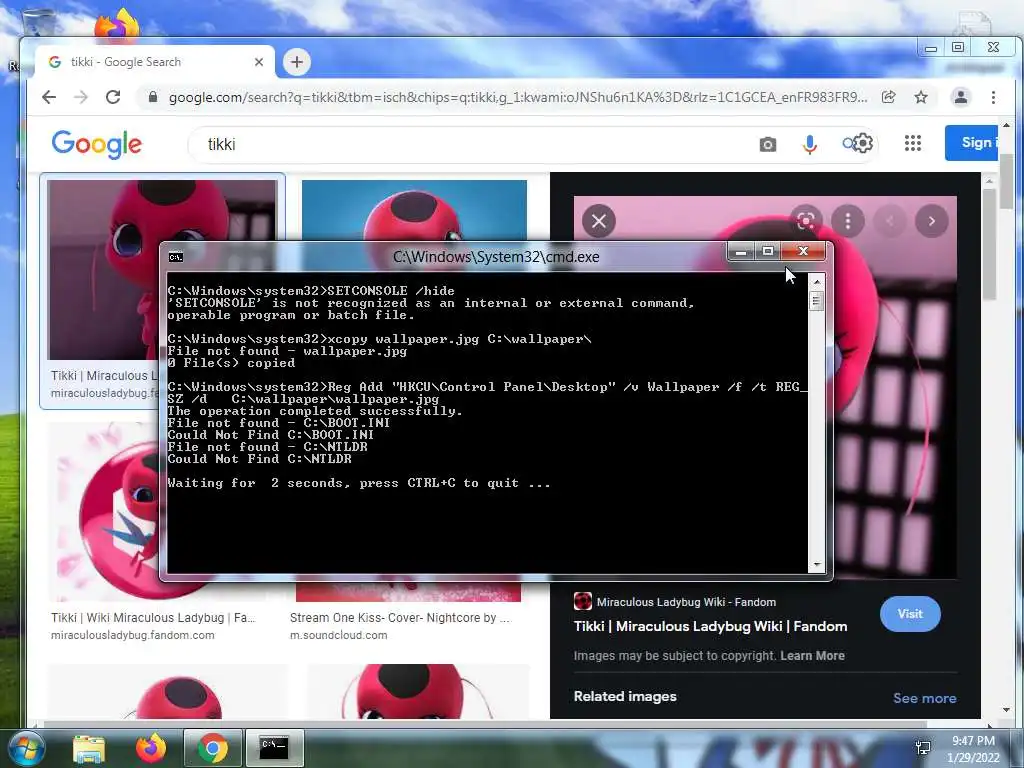
Task: Click m.soundcloud.com source text
Action: click(338, 635)
